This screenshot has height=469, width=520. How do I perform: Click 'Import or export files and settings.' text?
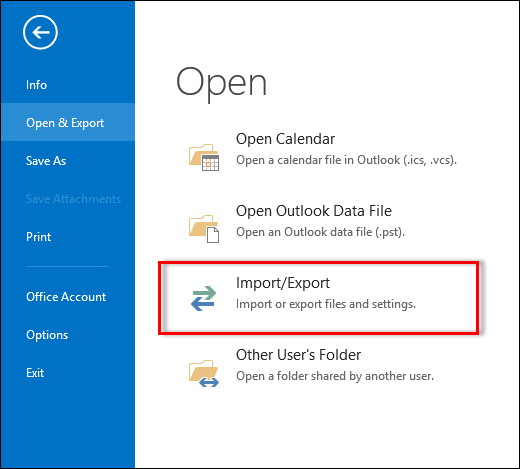[326, 304]
